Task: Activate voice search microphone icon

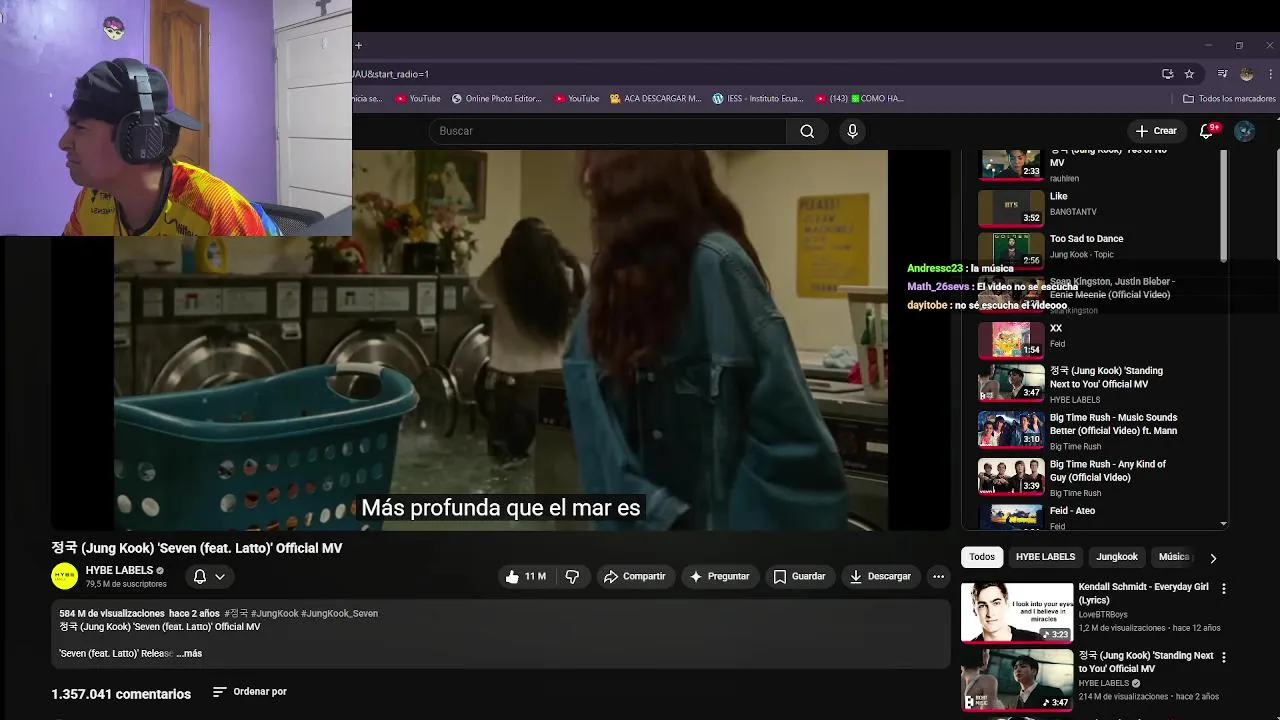Action: (852, 131)
